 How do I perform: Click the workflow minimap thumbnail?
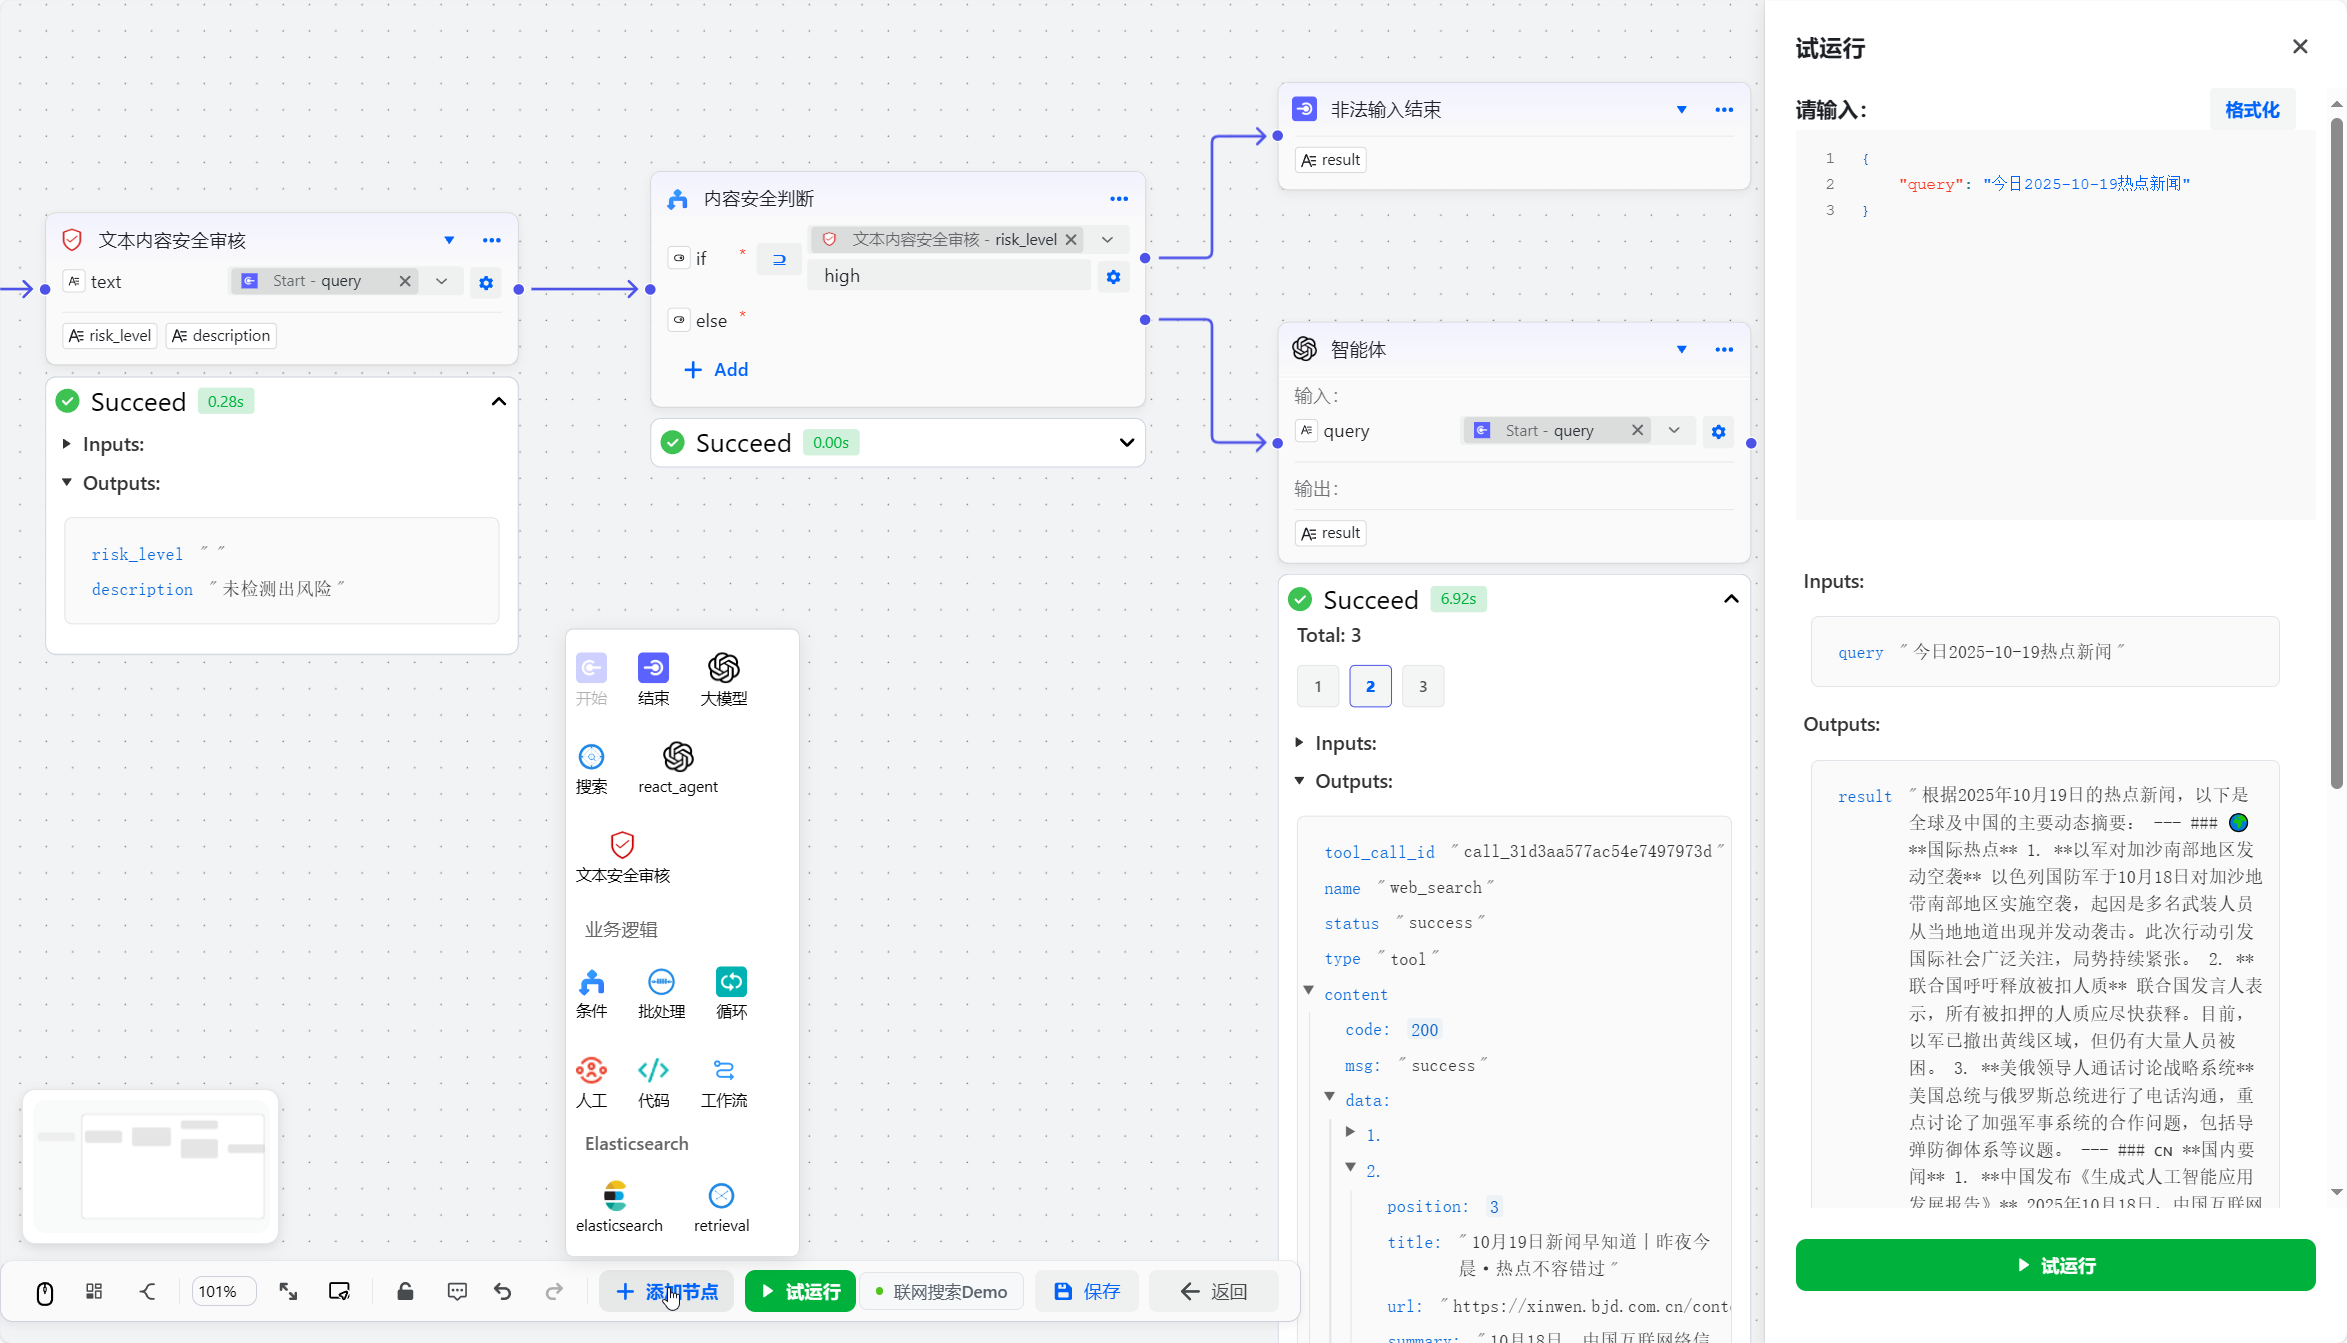pyautogui.click(x=151, y=1165)
